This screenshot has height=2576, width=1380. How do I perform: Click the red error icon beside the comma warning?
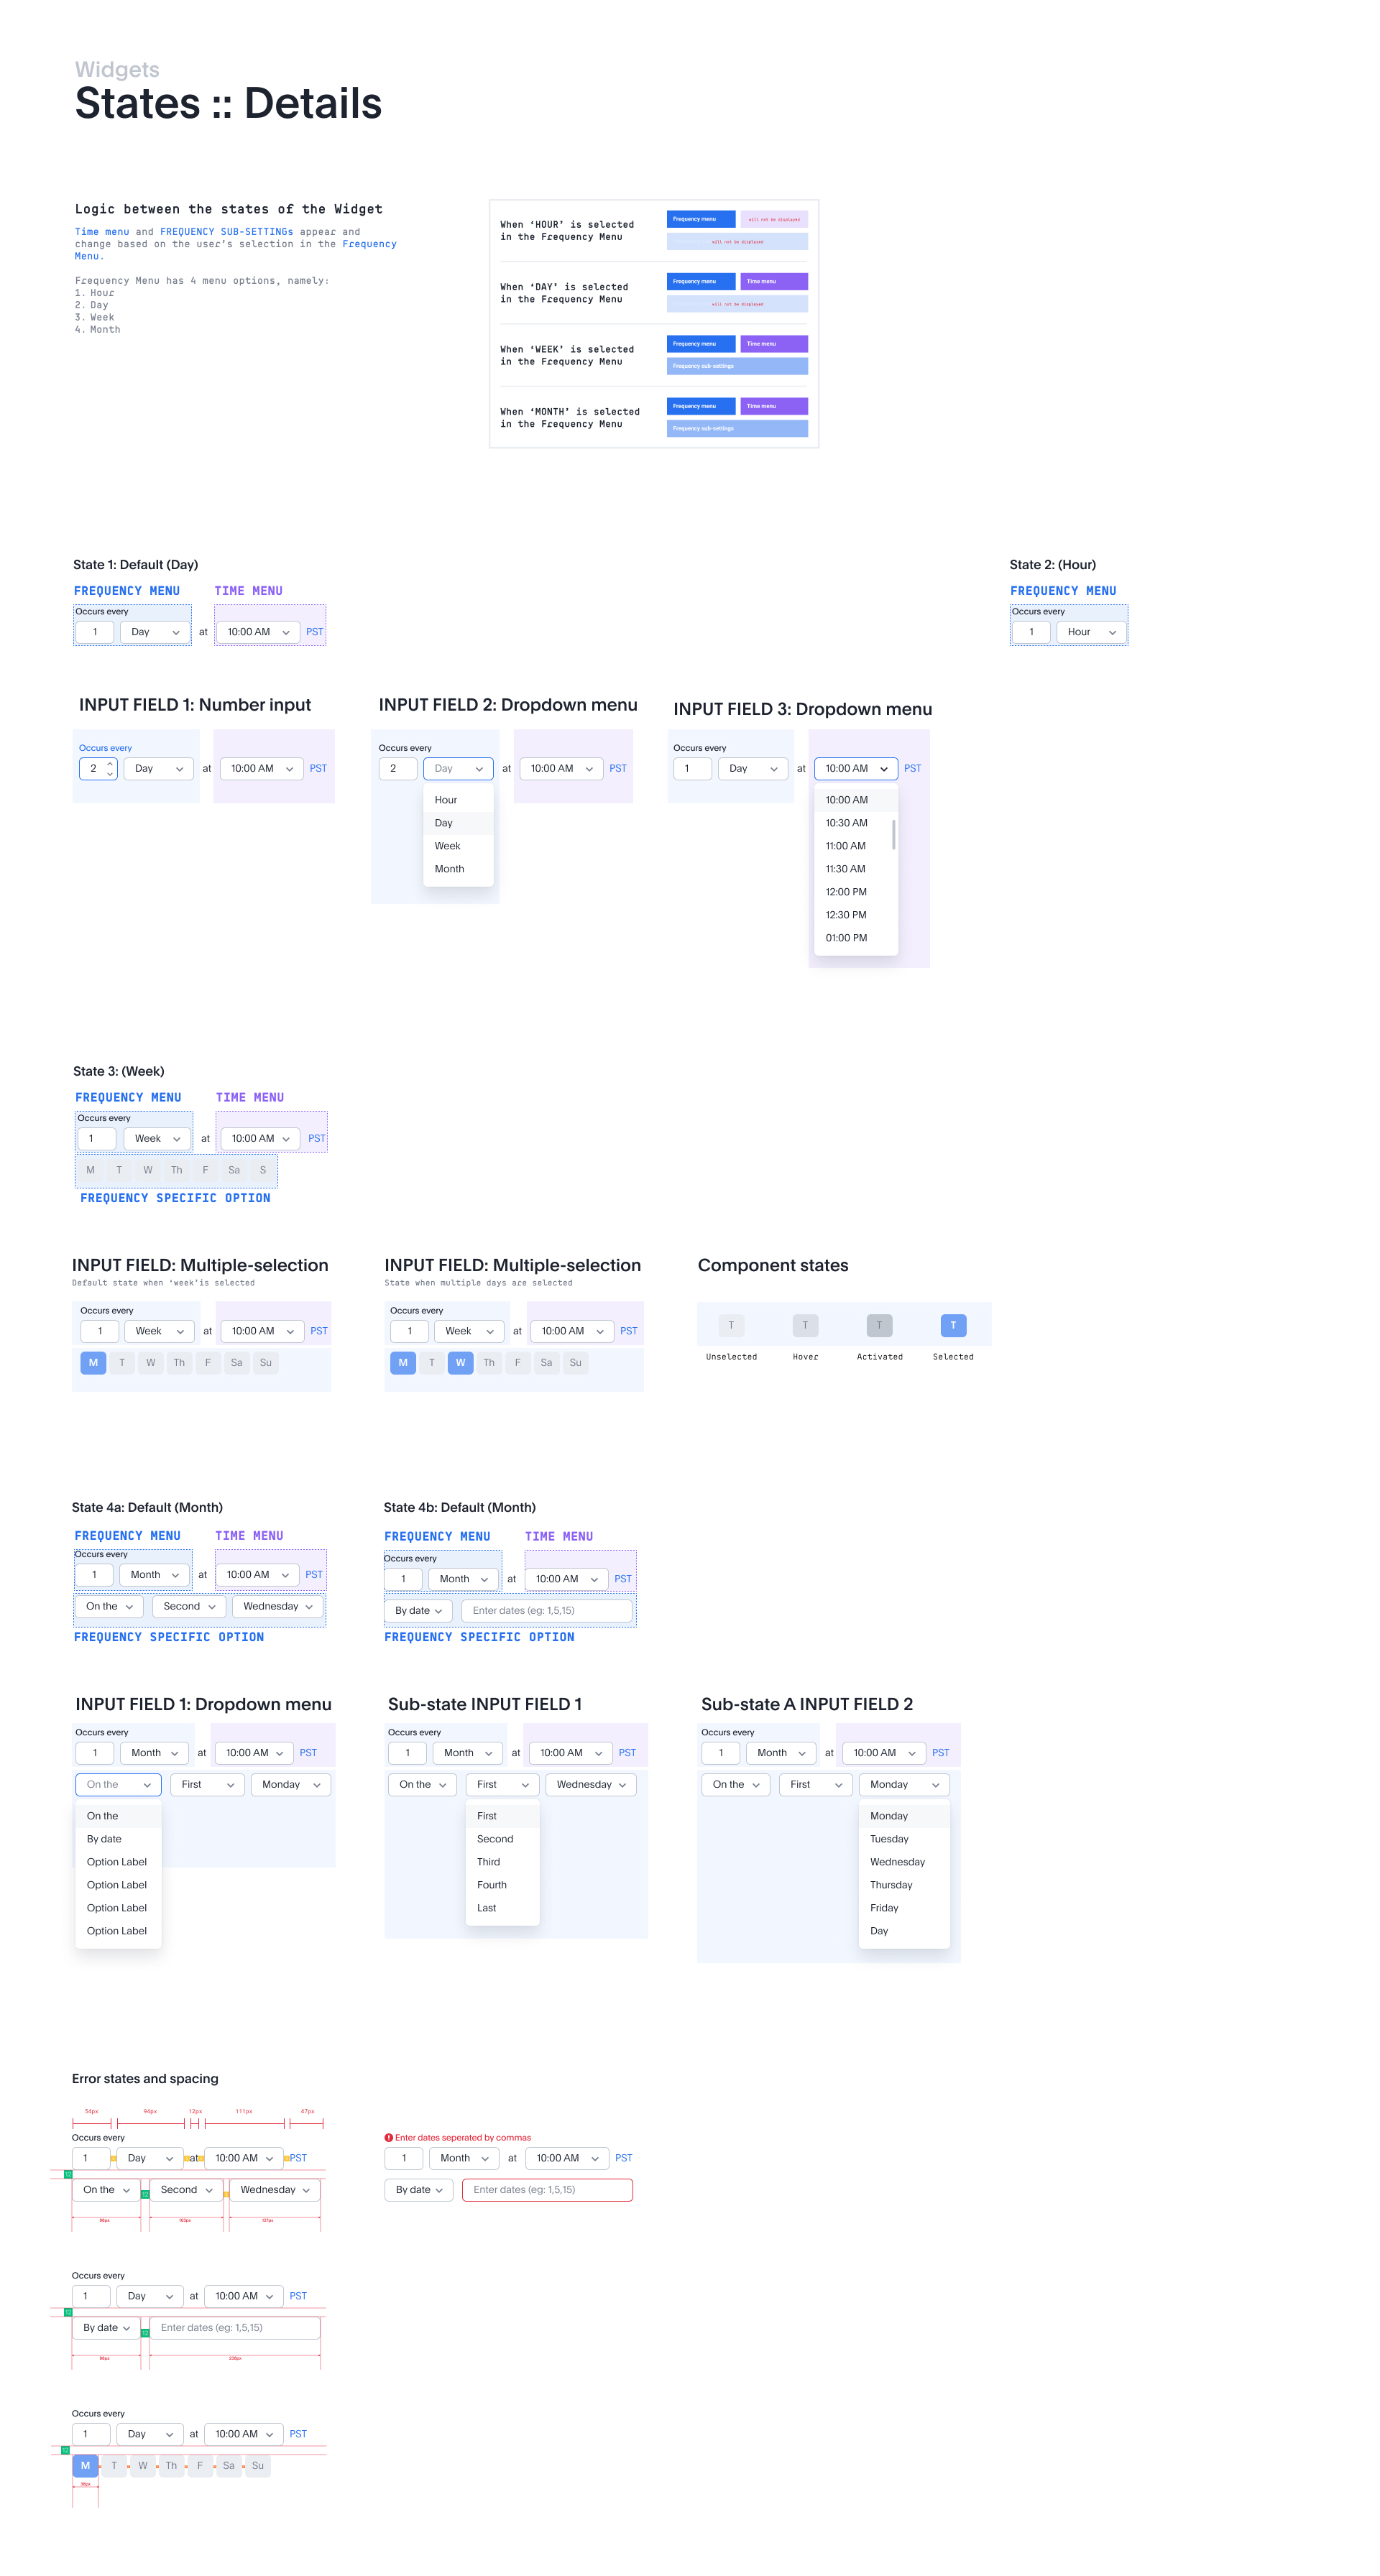tap(389, 2137)
